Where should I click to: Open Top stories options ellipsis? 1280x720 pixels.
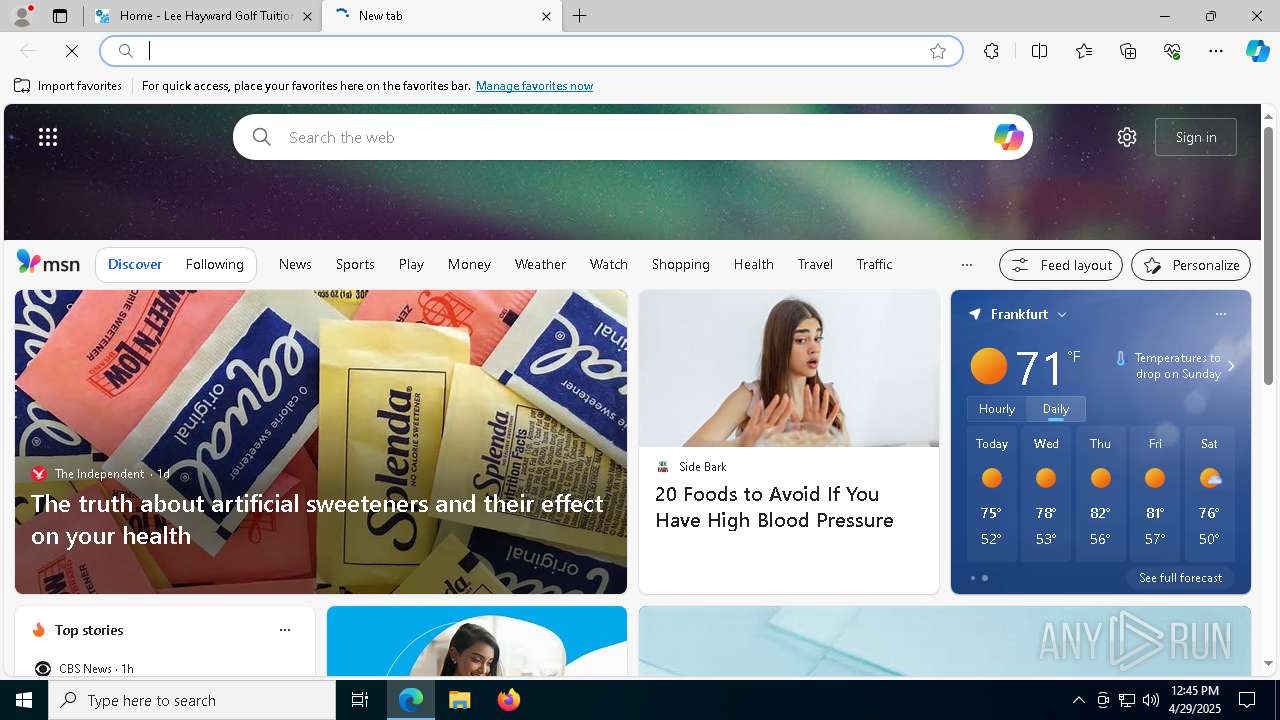coord(285,630)
